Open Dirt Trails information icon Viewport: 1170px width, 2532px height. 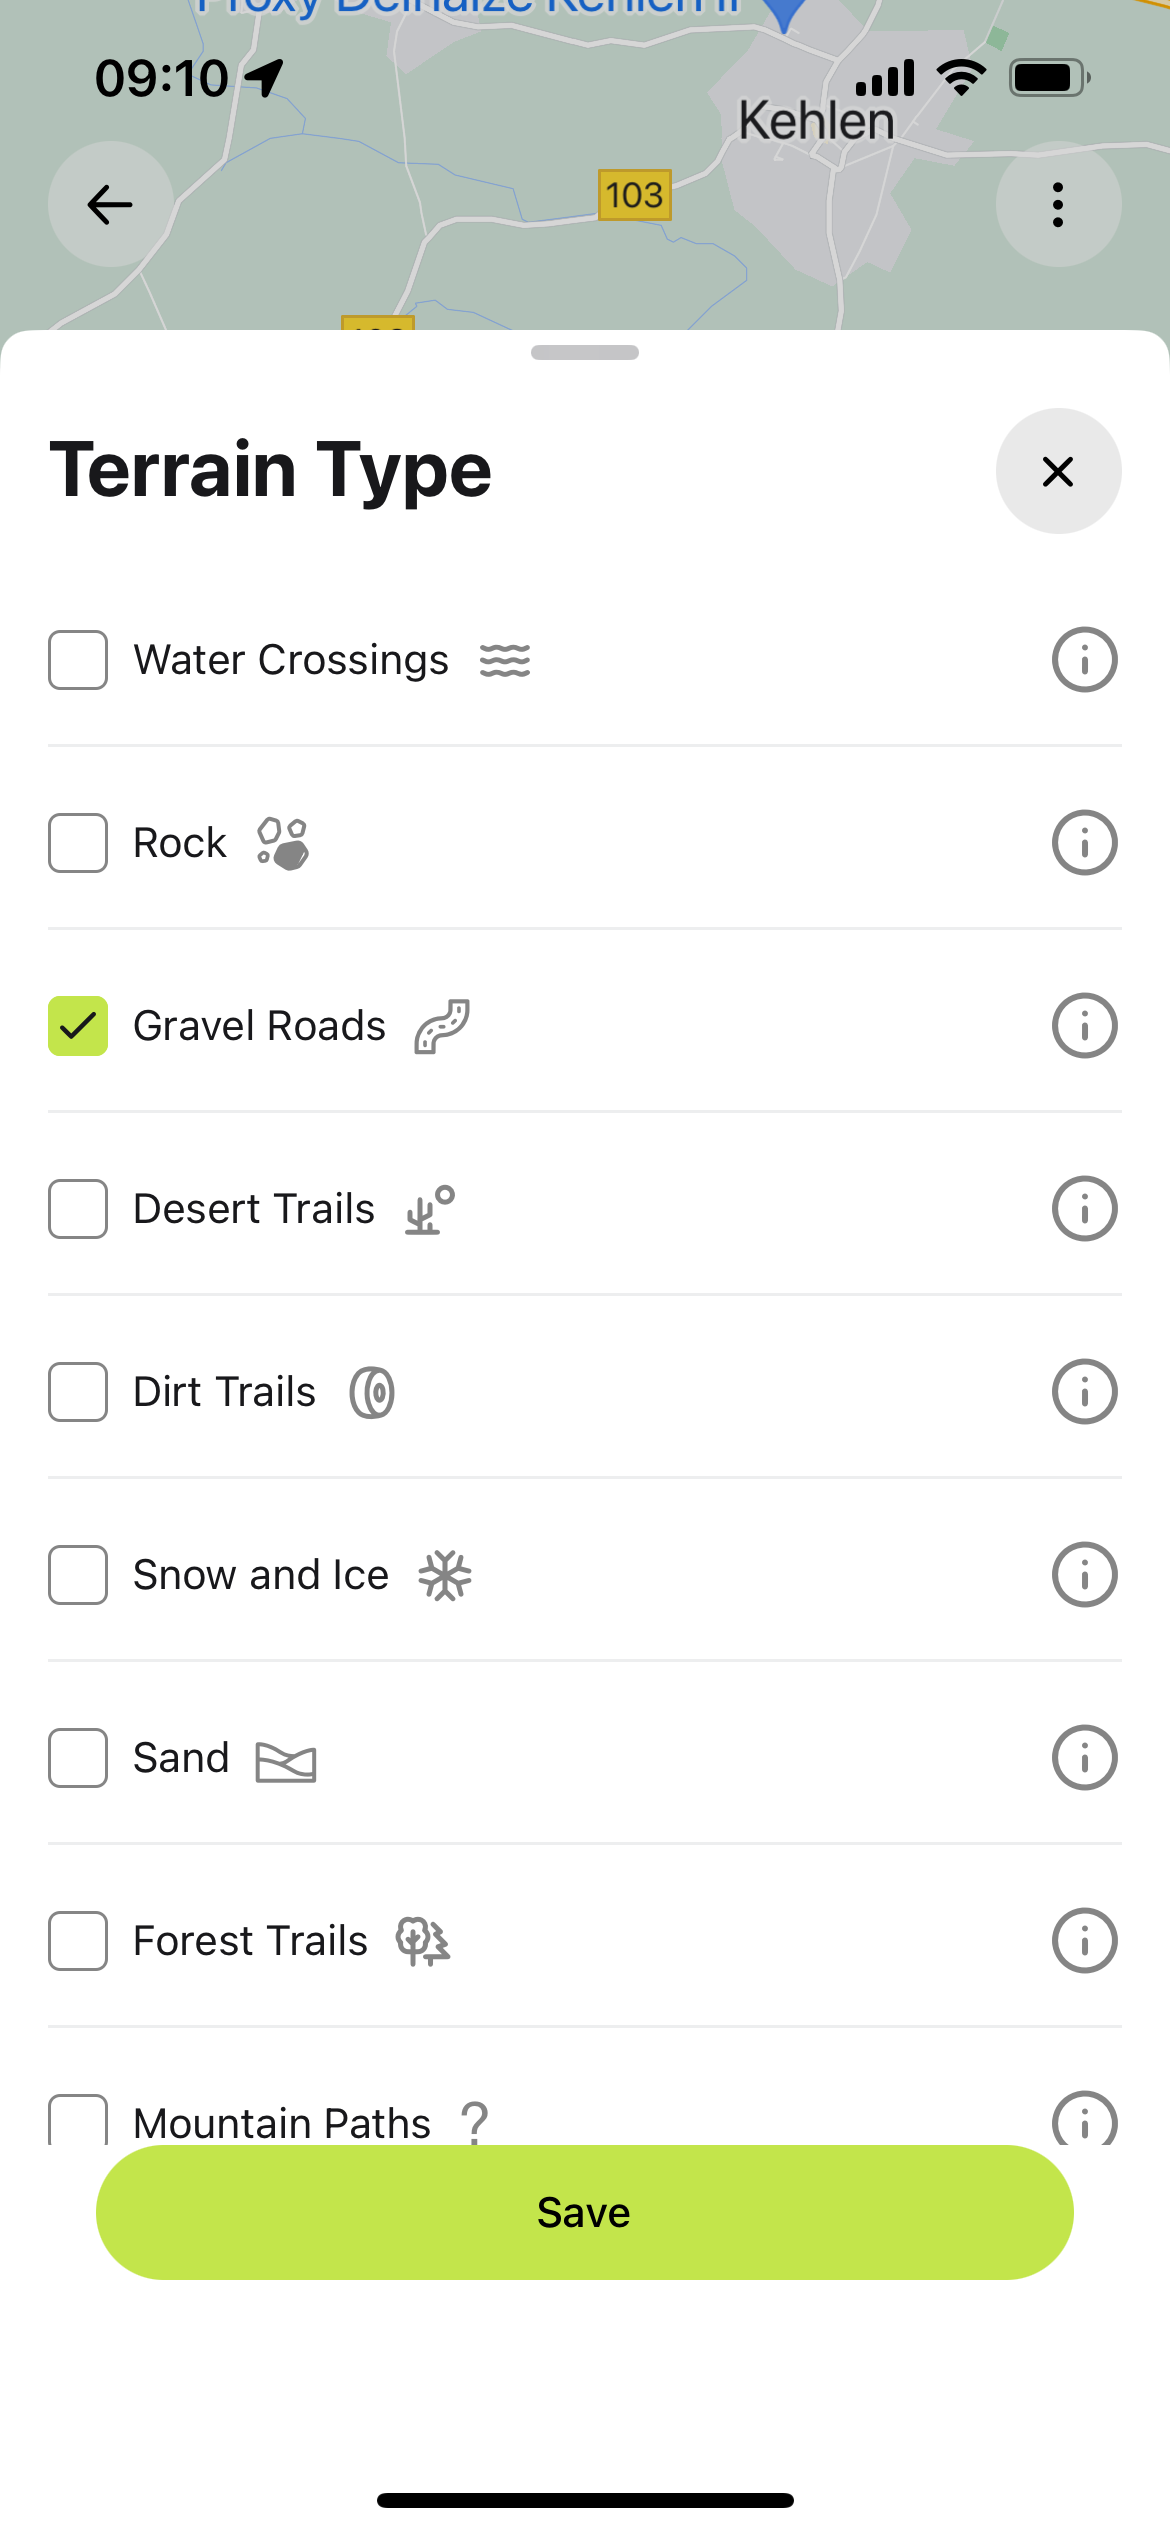tap(1084, 1392)
